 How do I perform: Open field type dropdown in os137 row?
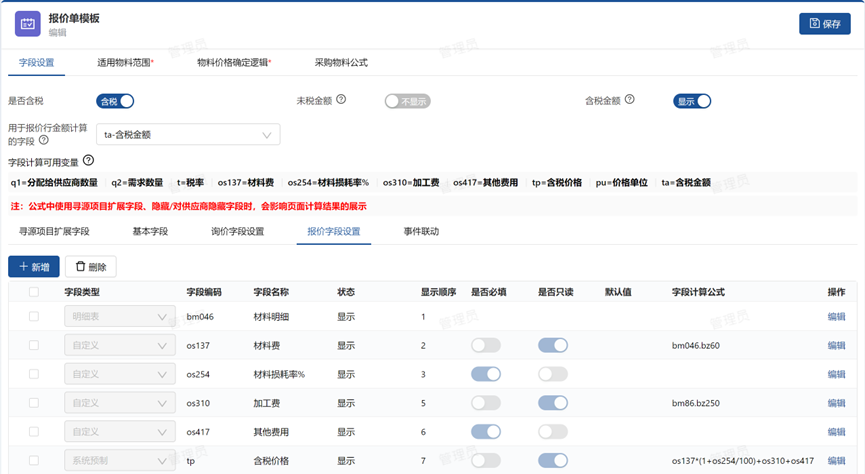coord(120,345)
